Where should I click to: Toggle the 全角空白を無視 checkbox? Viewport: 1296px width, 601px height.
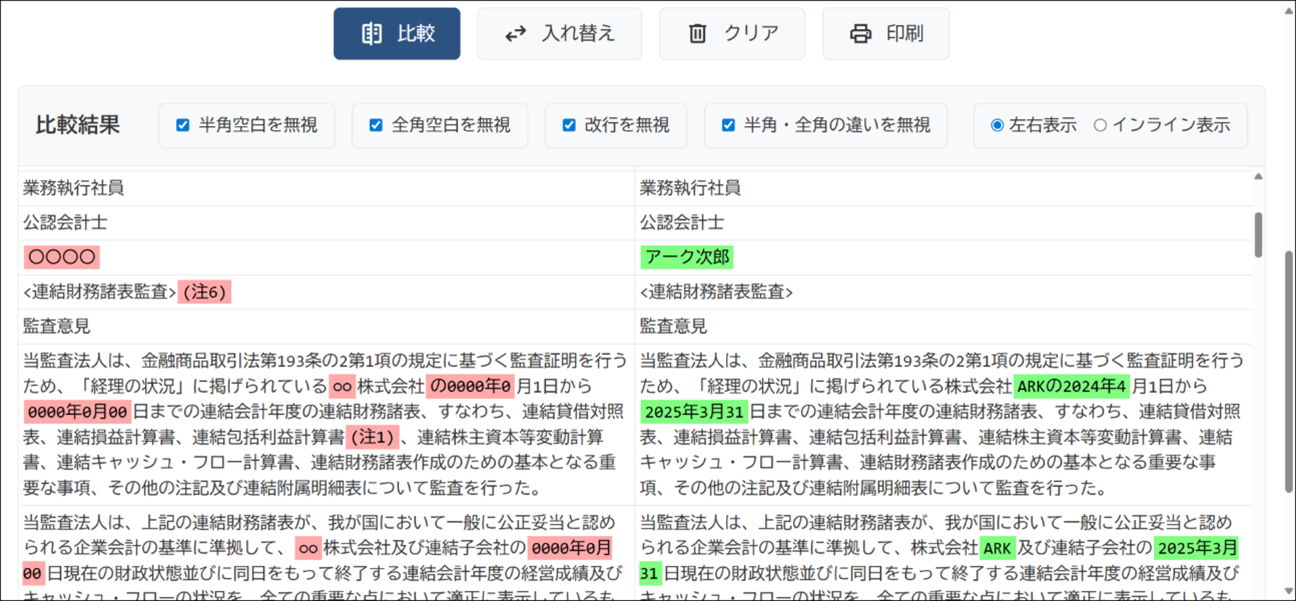376,125
